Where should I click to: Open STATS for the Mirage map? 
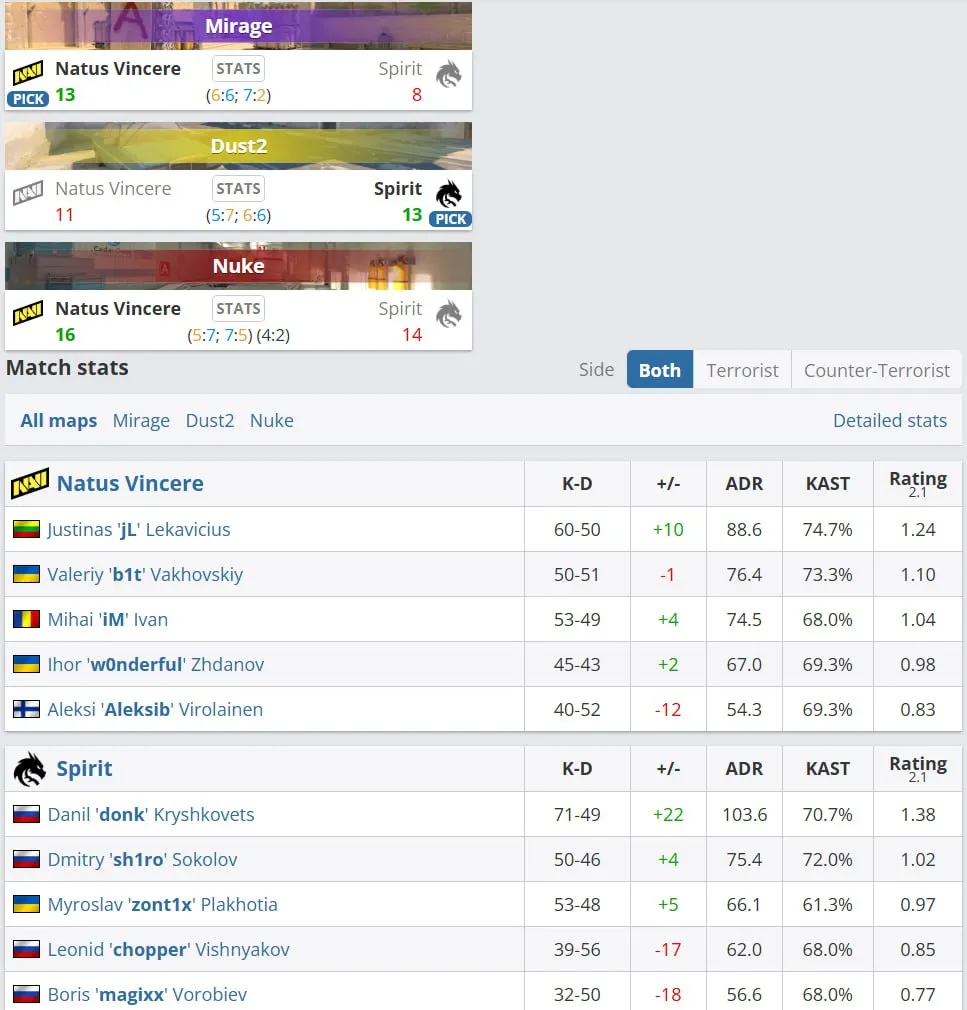[x=238, y=69]
